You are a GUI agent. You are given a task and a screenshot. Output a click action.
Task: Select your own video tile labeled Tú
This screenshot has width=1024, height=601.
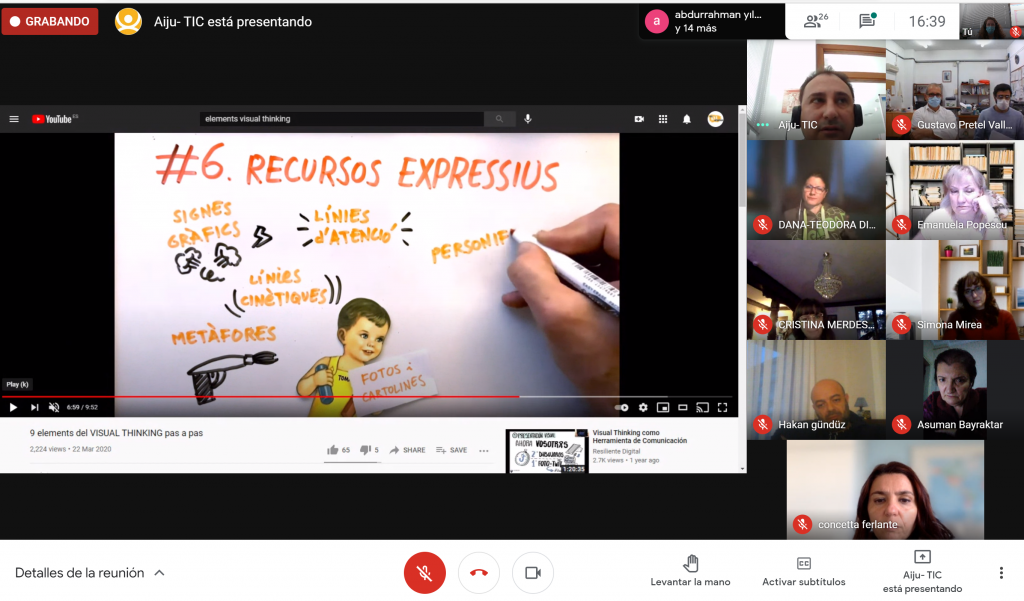991,21
